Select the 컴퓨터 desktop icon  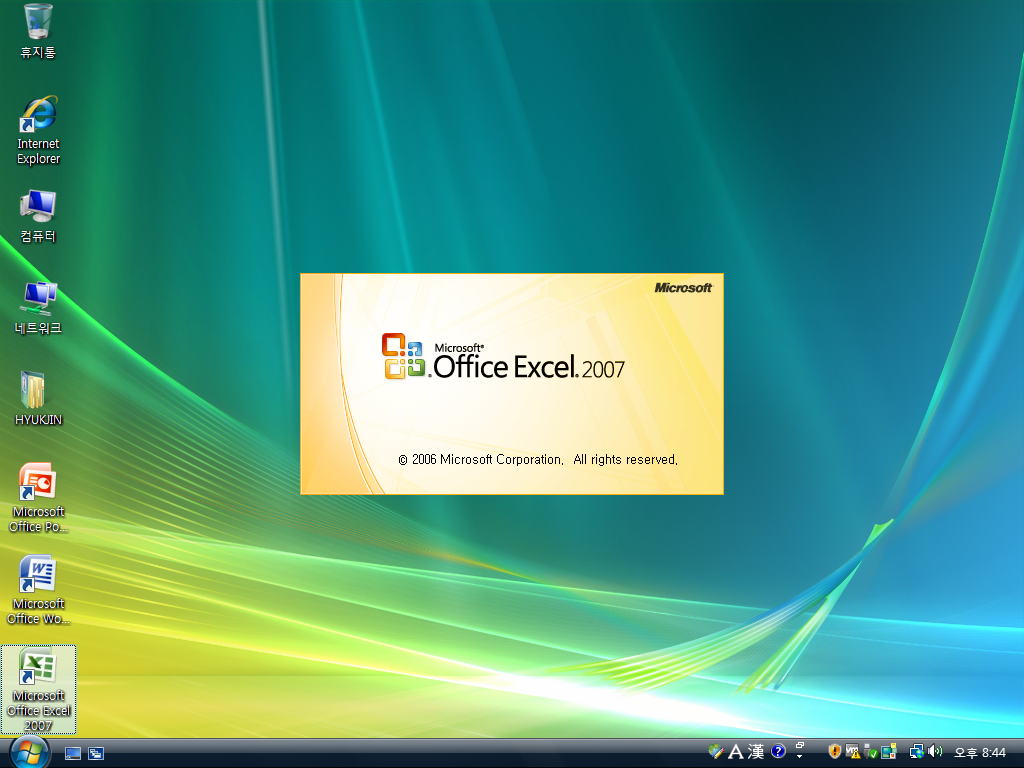[38, 216]
